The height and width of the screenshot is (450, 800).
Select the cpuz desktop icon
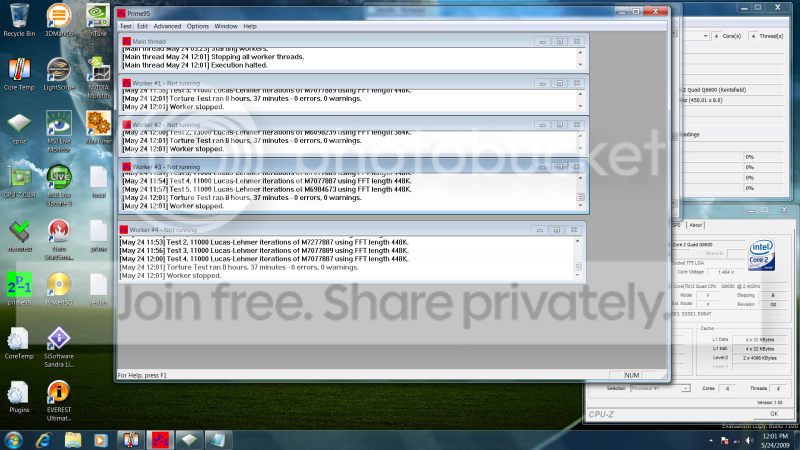coord(19,128)
